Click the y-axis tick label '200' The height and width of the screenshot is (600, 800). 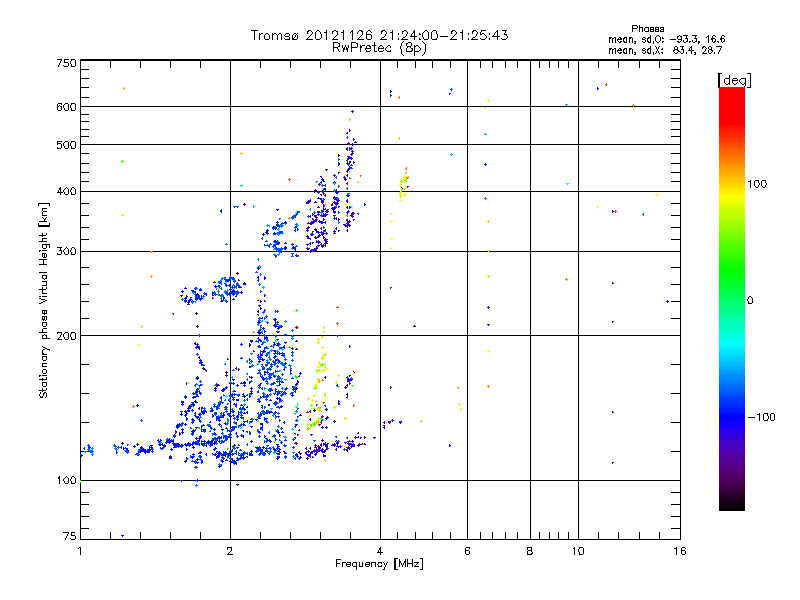pyautogui.click(x=66, y=336)
